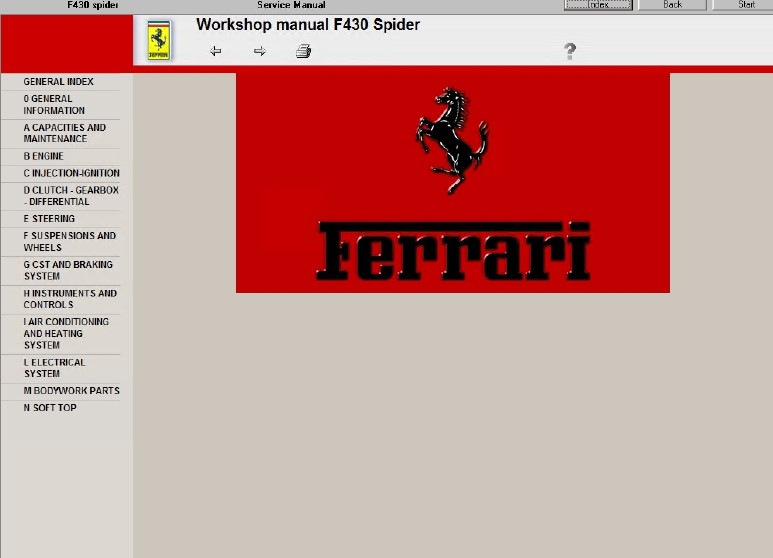Select B ENGINE chapter
The height and width of the screenshot is (558, 773).
tap(43, 156)
